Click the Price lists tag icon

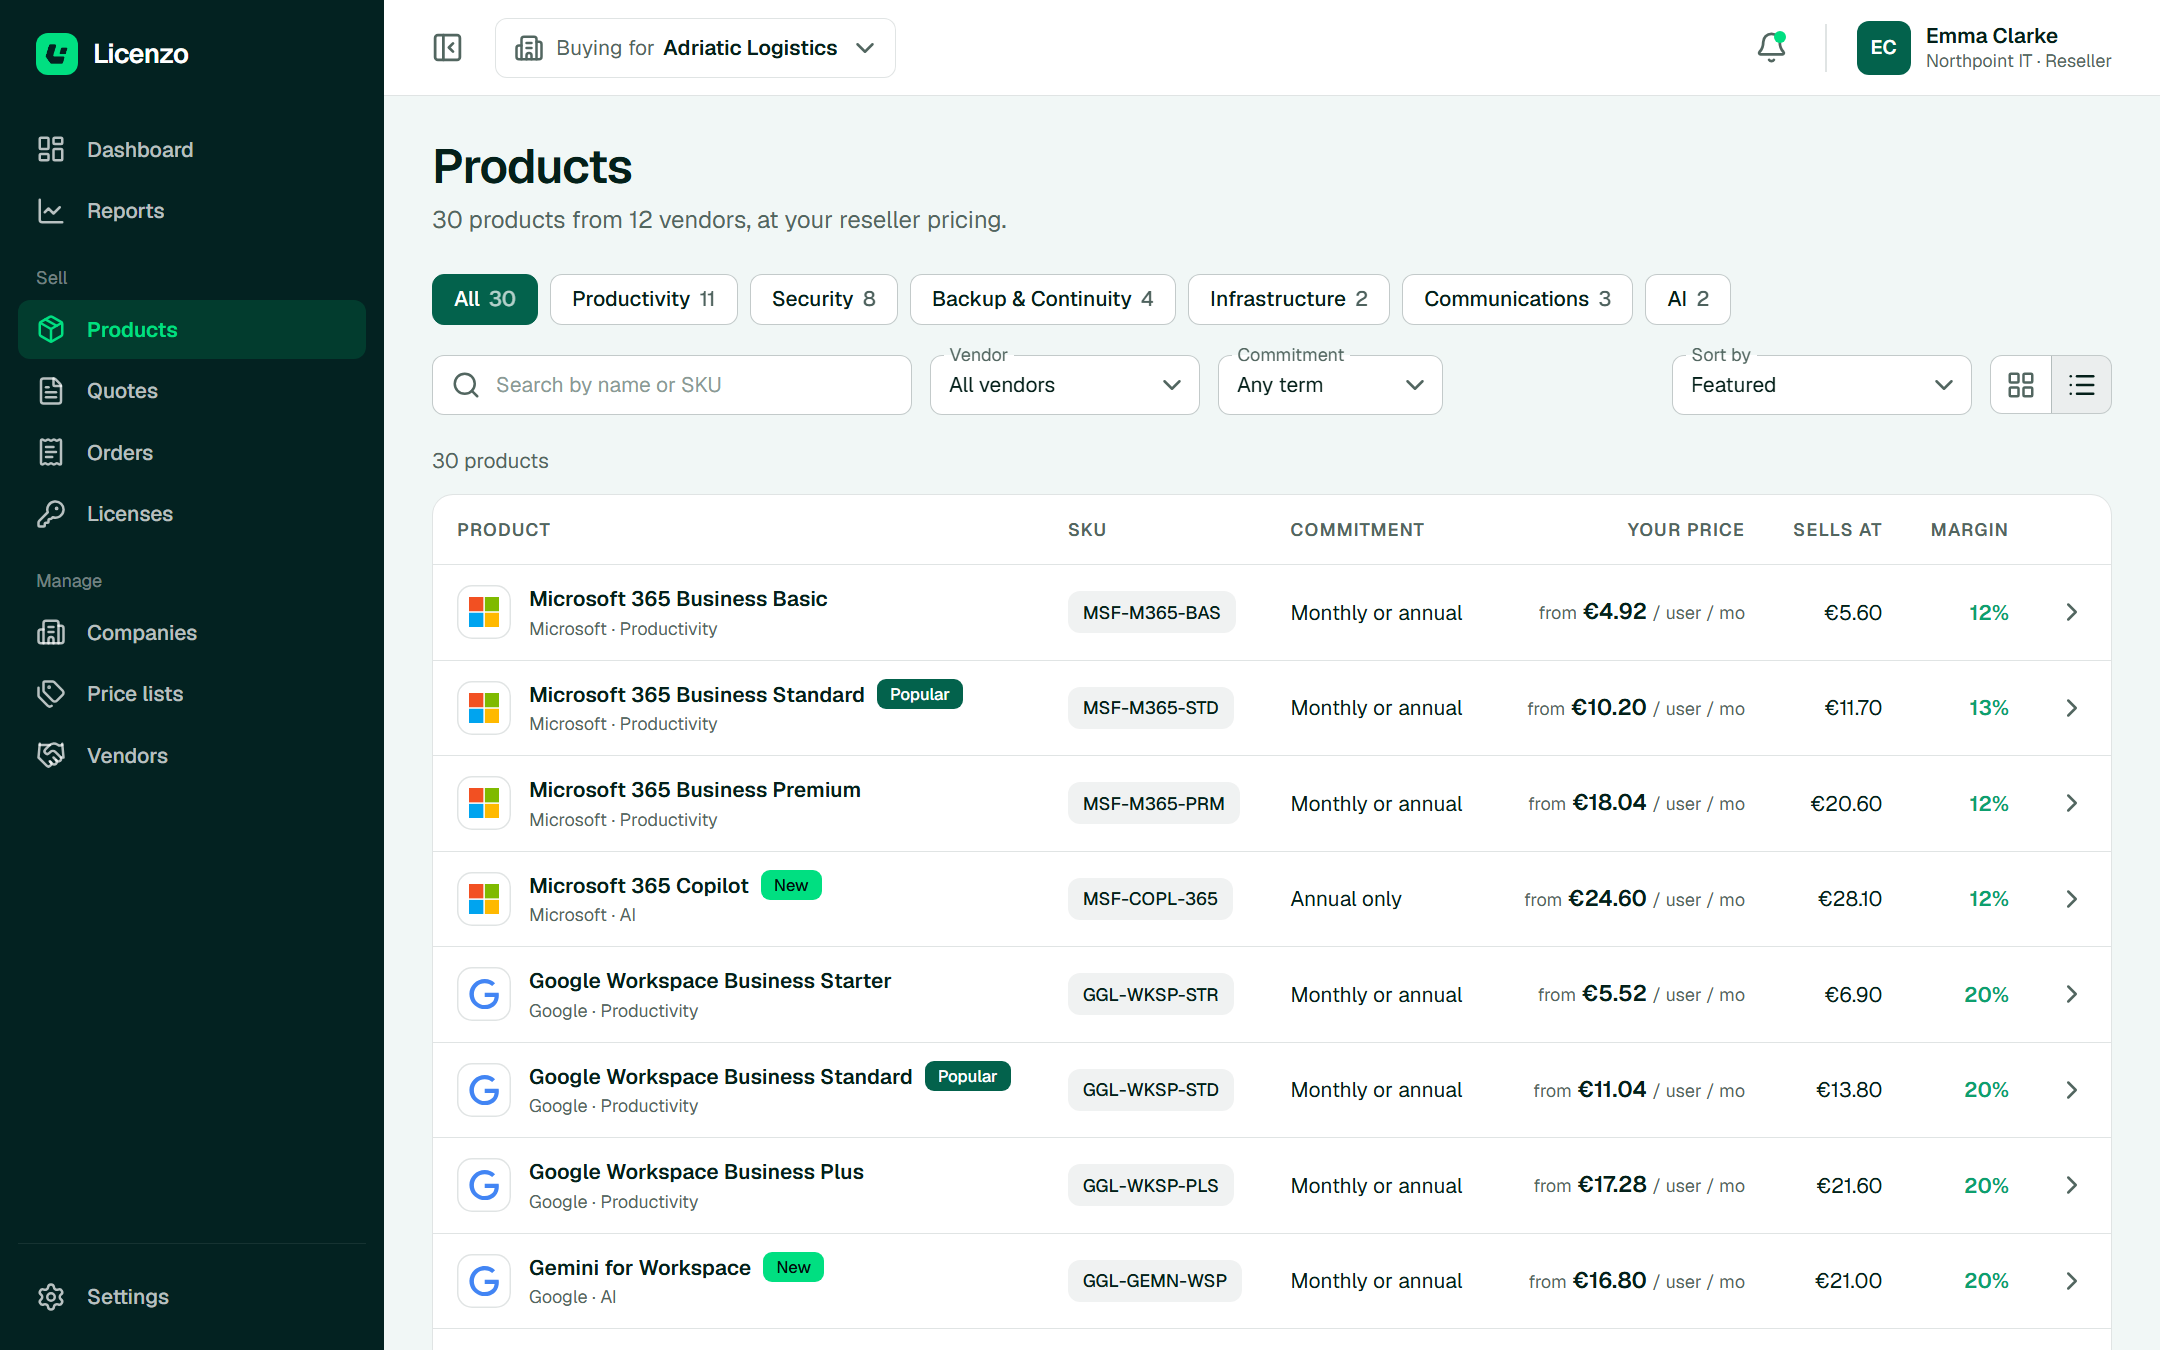coord(51,694)
